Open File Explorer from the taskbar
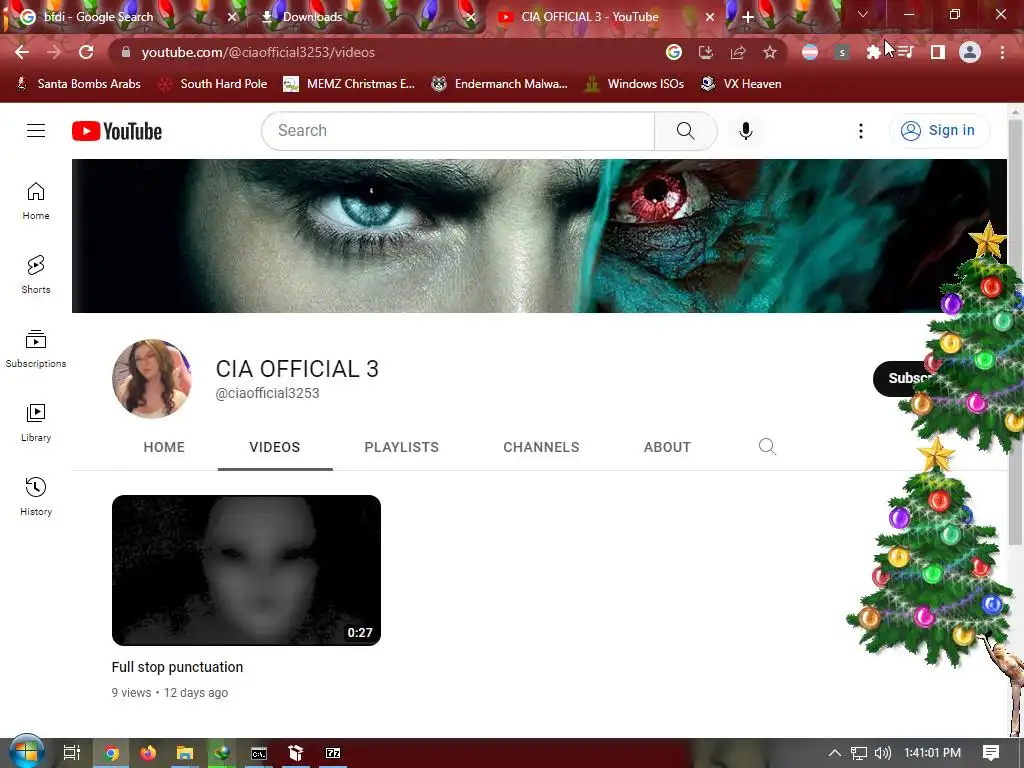 point(185,753)
